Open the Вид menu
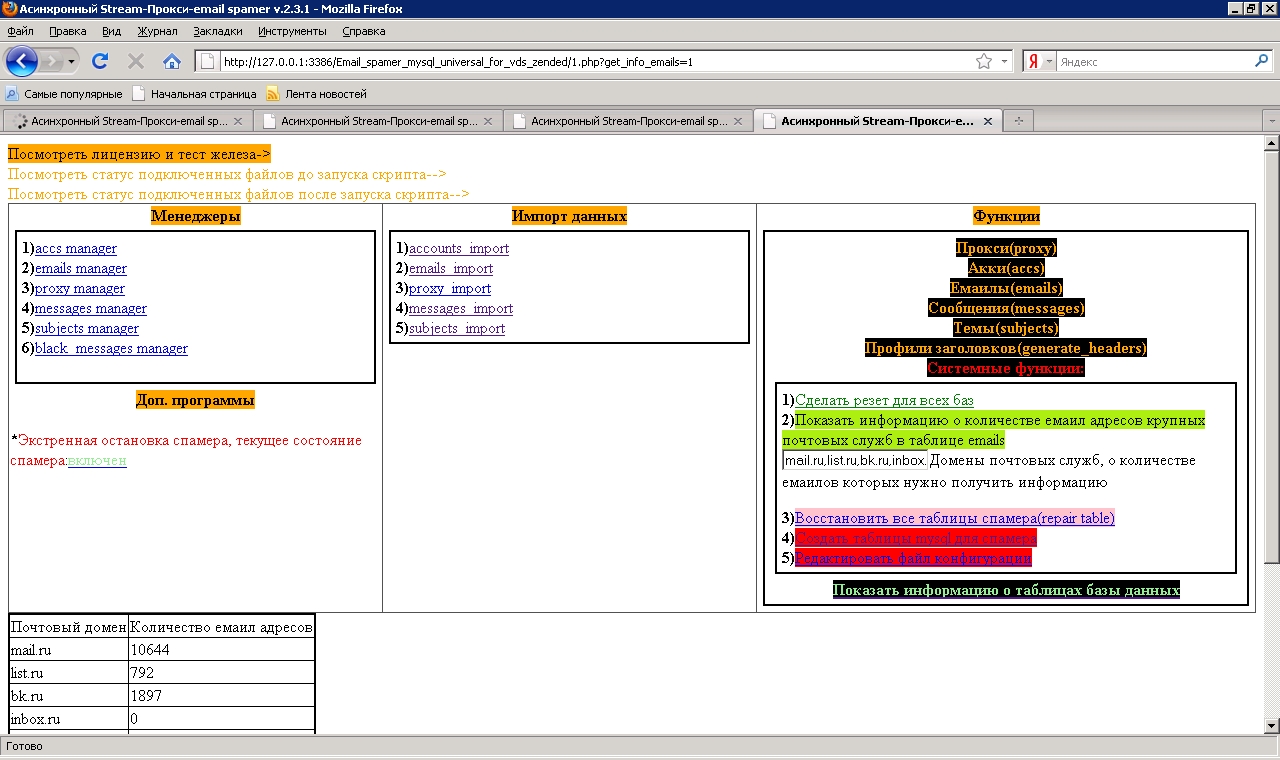Screen dimensions: 1280x760 [111, 31]
